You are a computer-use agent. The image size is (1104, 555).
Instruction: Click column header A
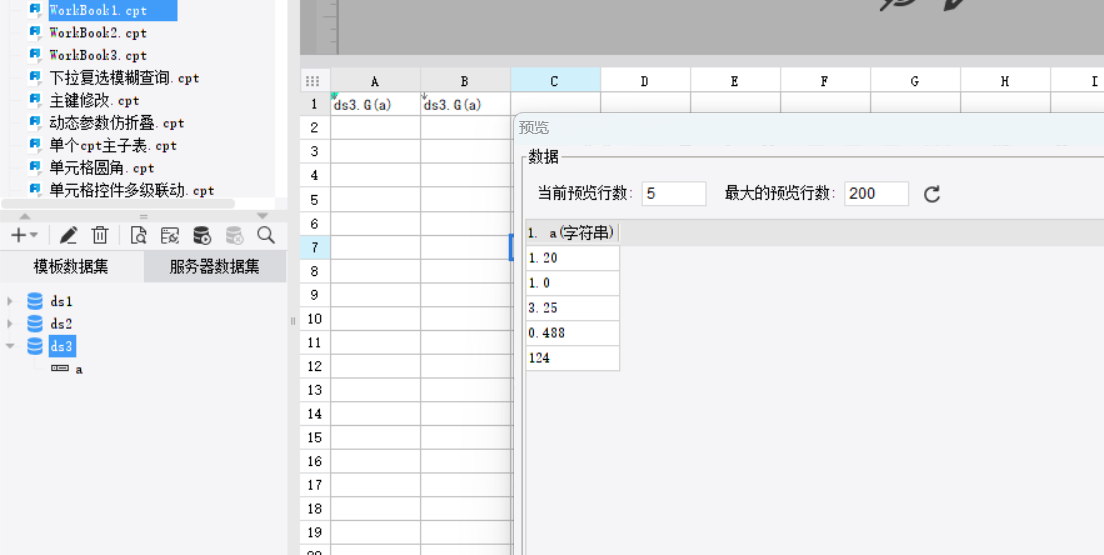pos(376,80)
